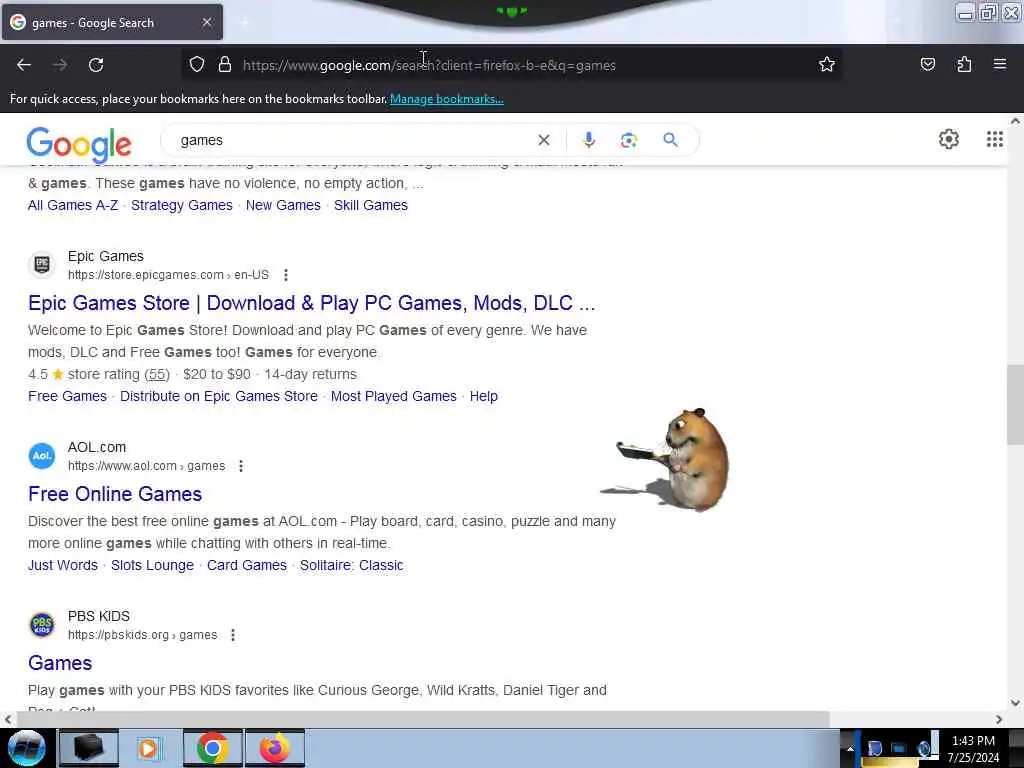Click the PBS KIDS favicon
Viewport: 1024px width, 768px height.
[42, 625]
